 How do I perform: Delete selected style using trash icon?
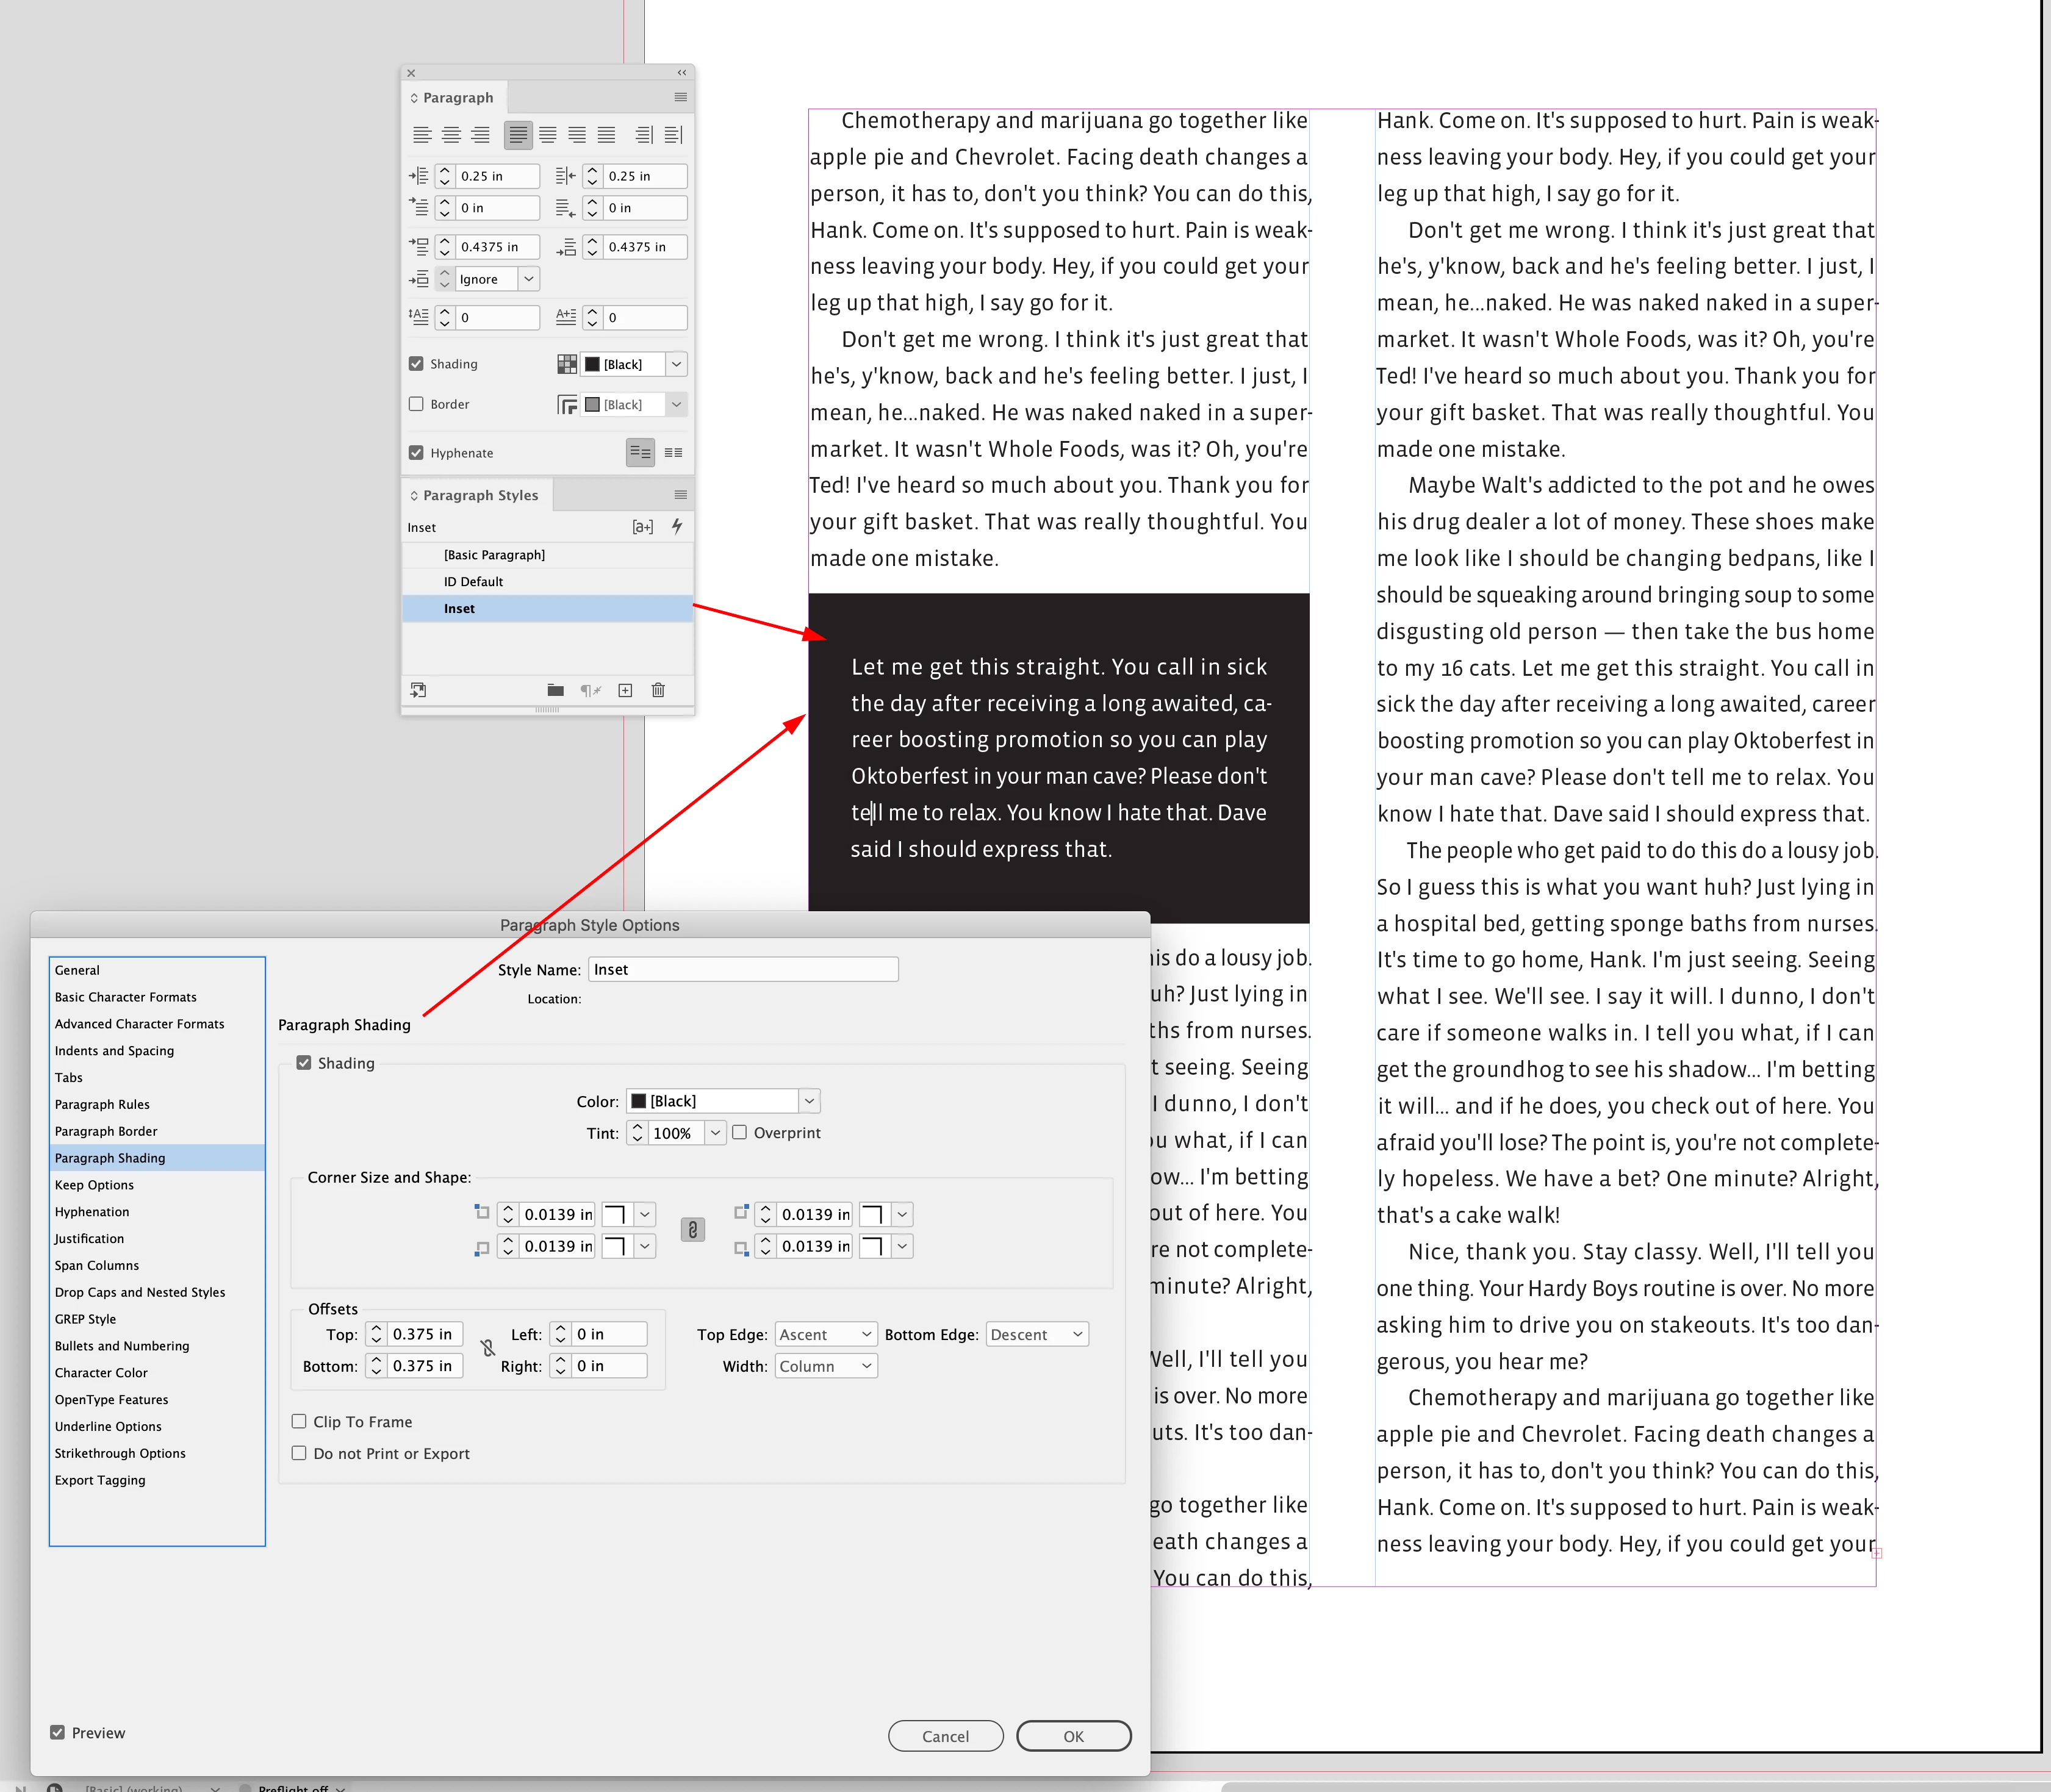coord(658,690)
